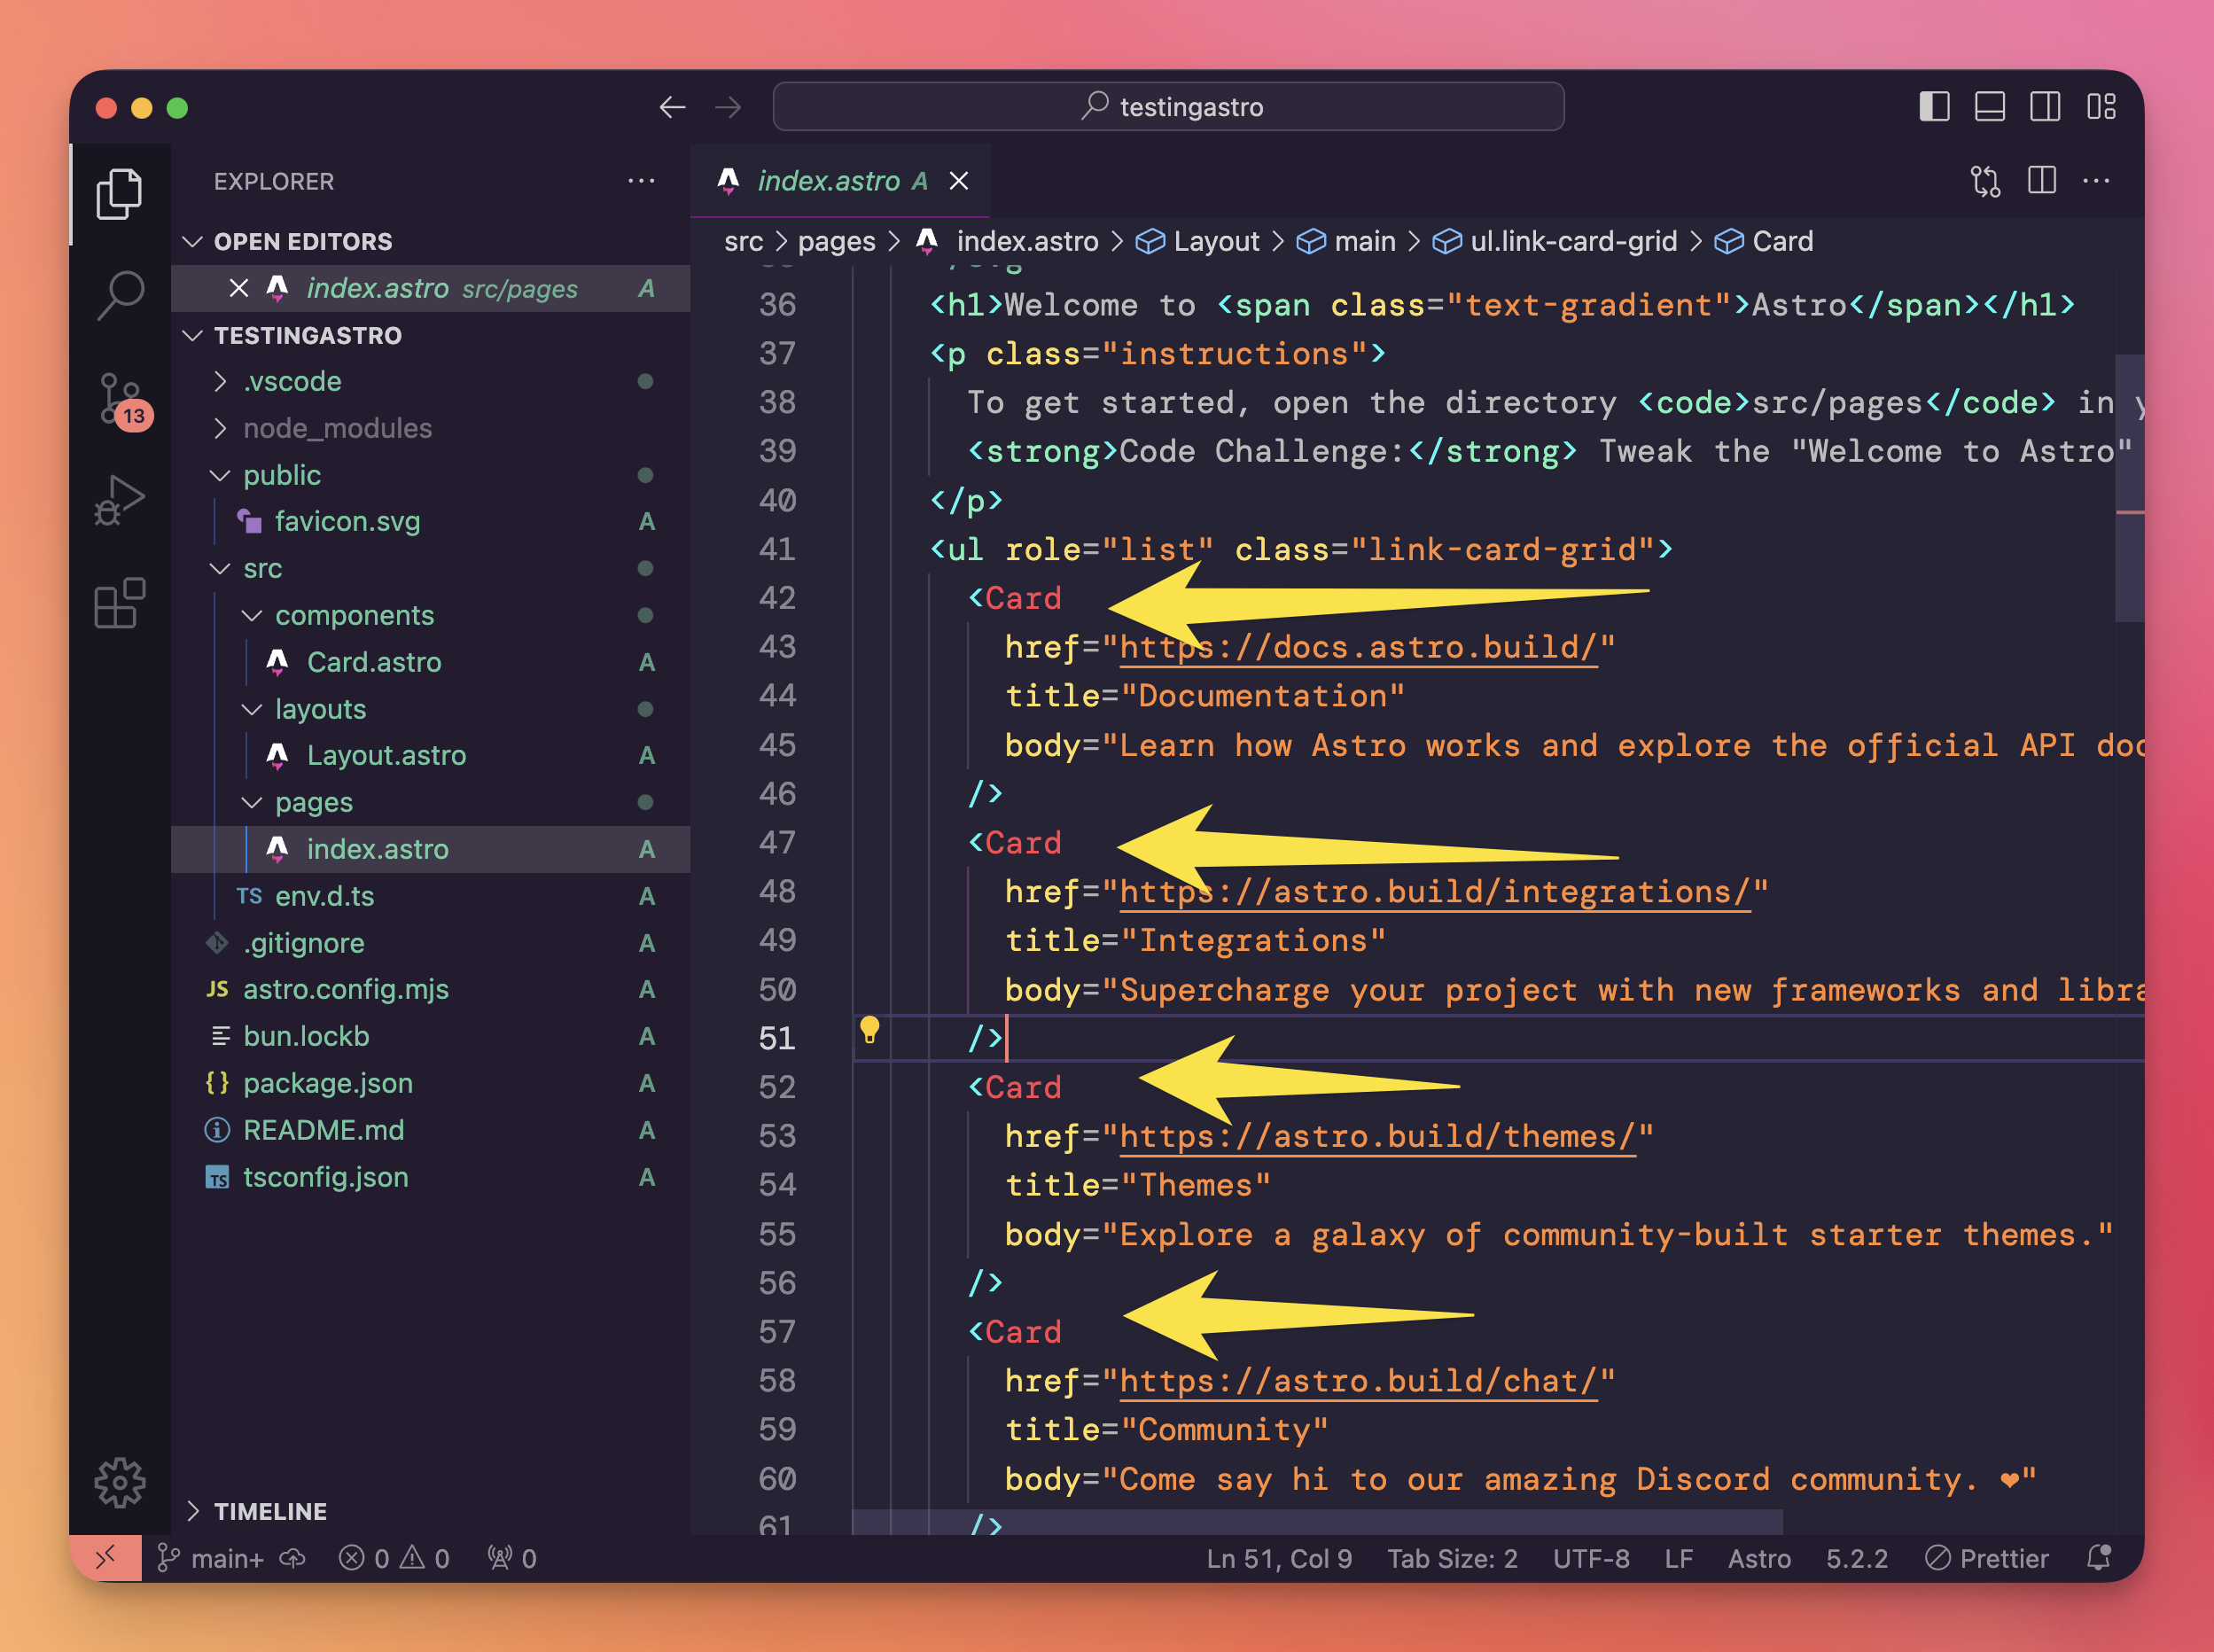
Task: Click the lightbulb code action icon
Action: pos(870,1029)
